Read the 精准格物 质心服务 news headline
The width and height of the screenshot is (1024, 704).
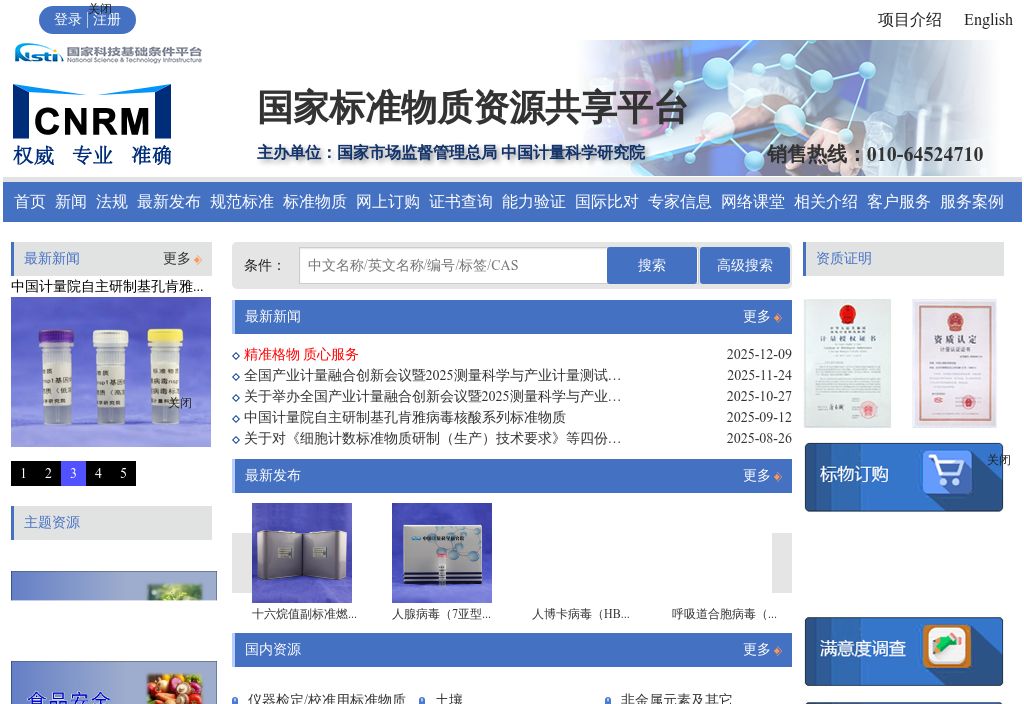[300, 354]
